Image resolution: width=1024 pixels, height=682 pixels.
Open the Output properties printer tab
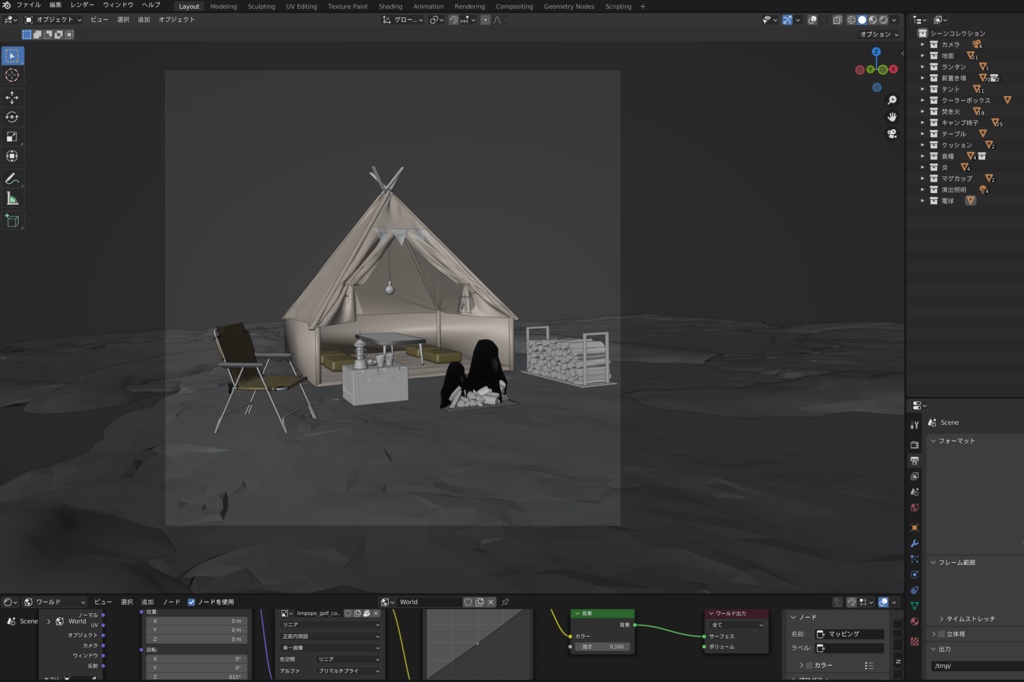(914, 461)
